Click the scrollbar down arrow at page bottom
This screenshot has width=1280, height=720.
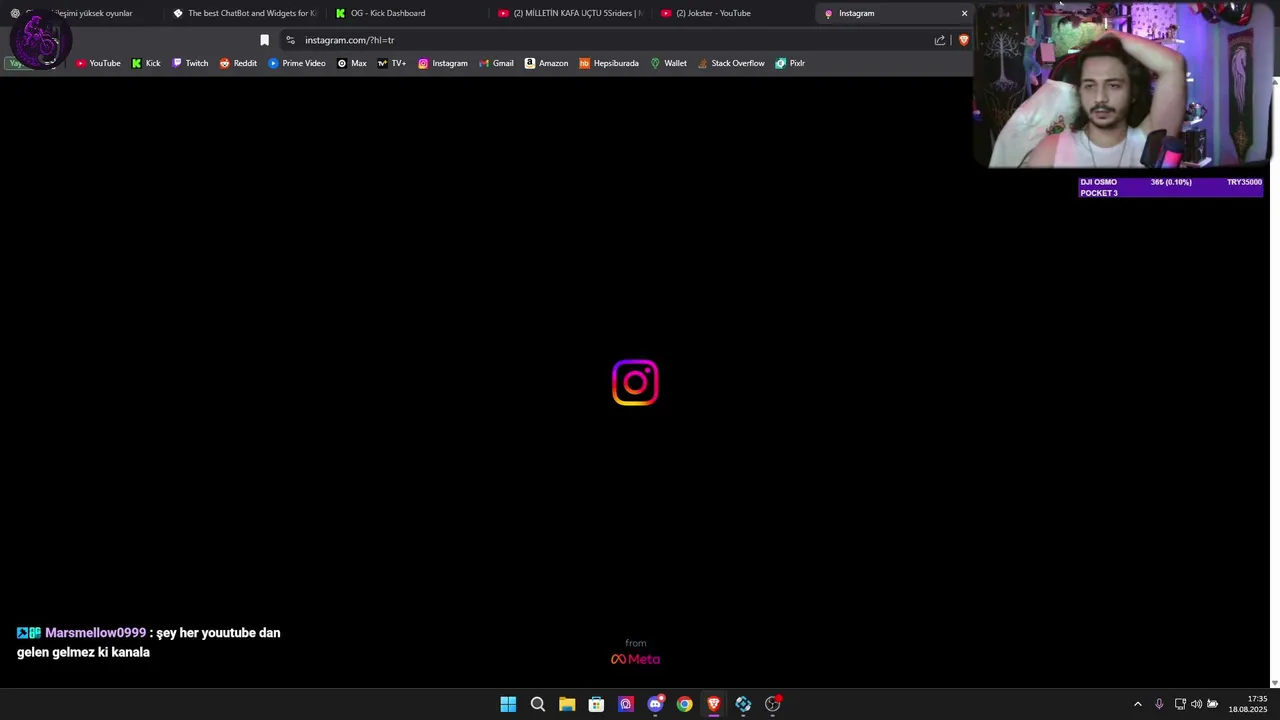click(1274, 683)
